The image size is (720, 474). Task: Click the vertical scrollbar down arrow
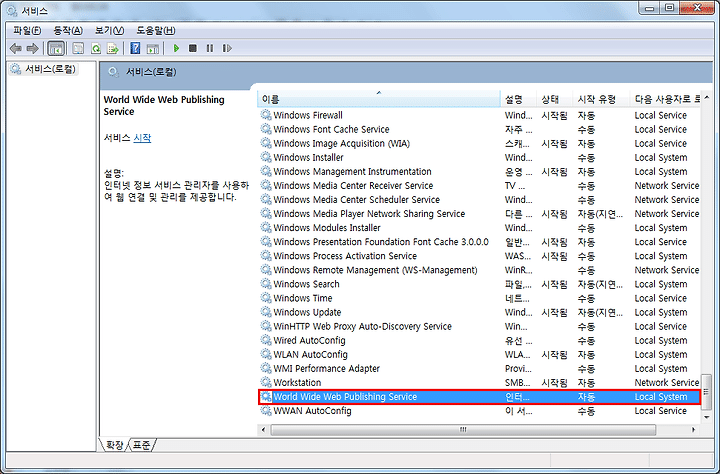click(x=707, y=417)
